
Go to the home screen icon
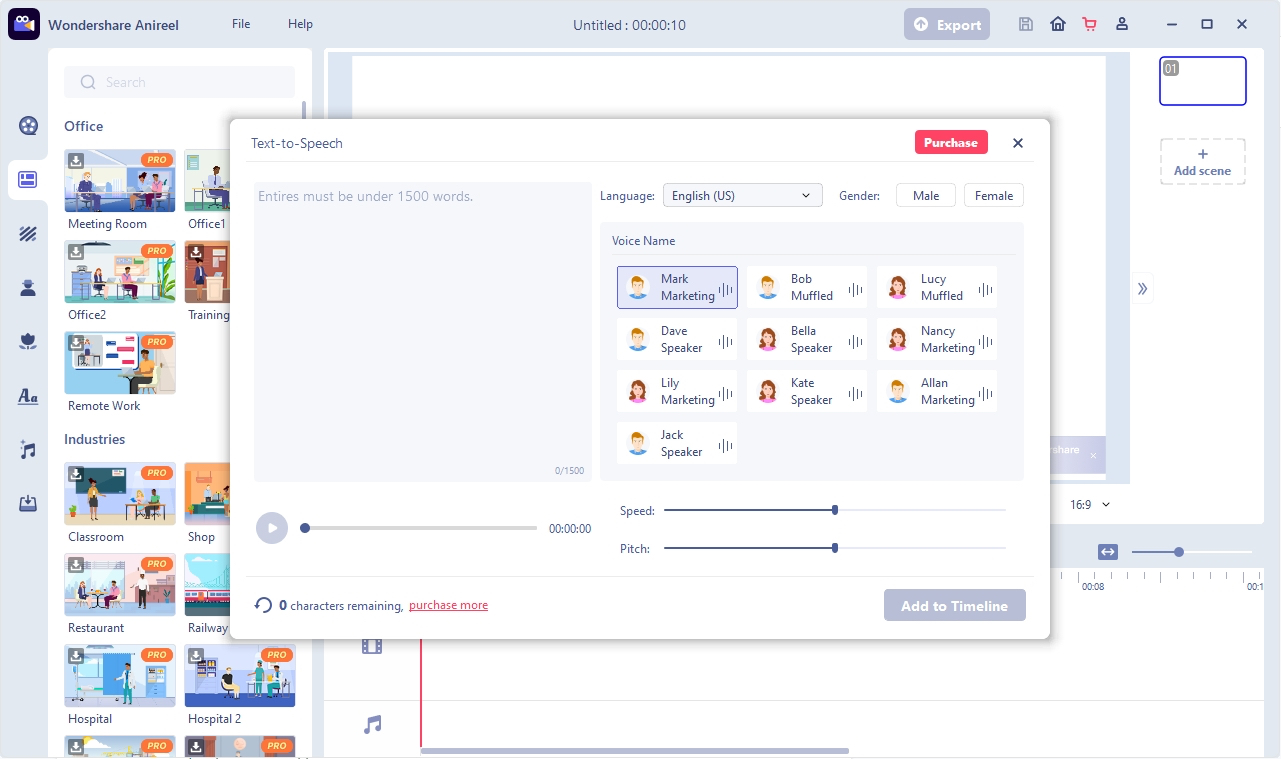1058,24
